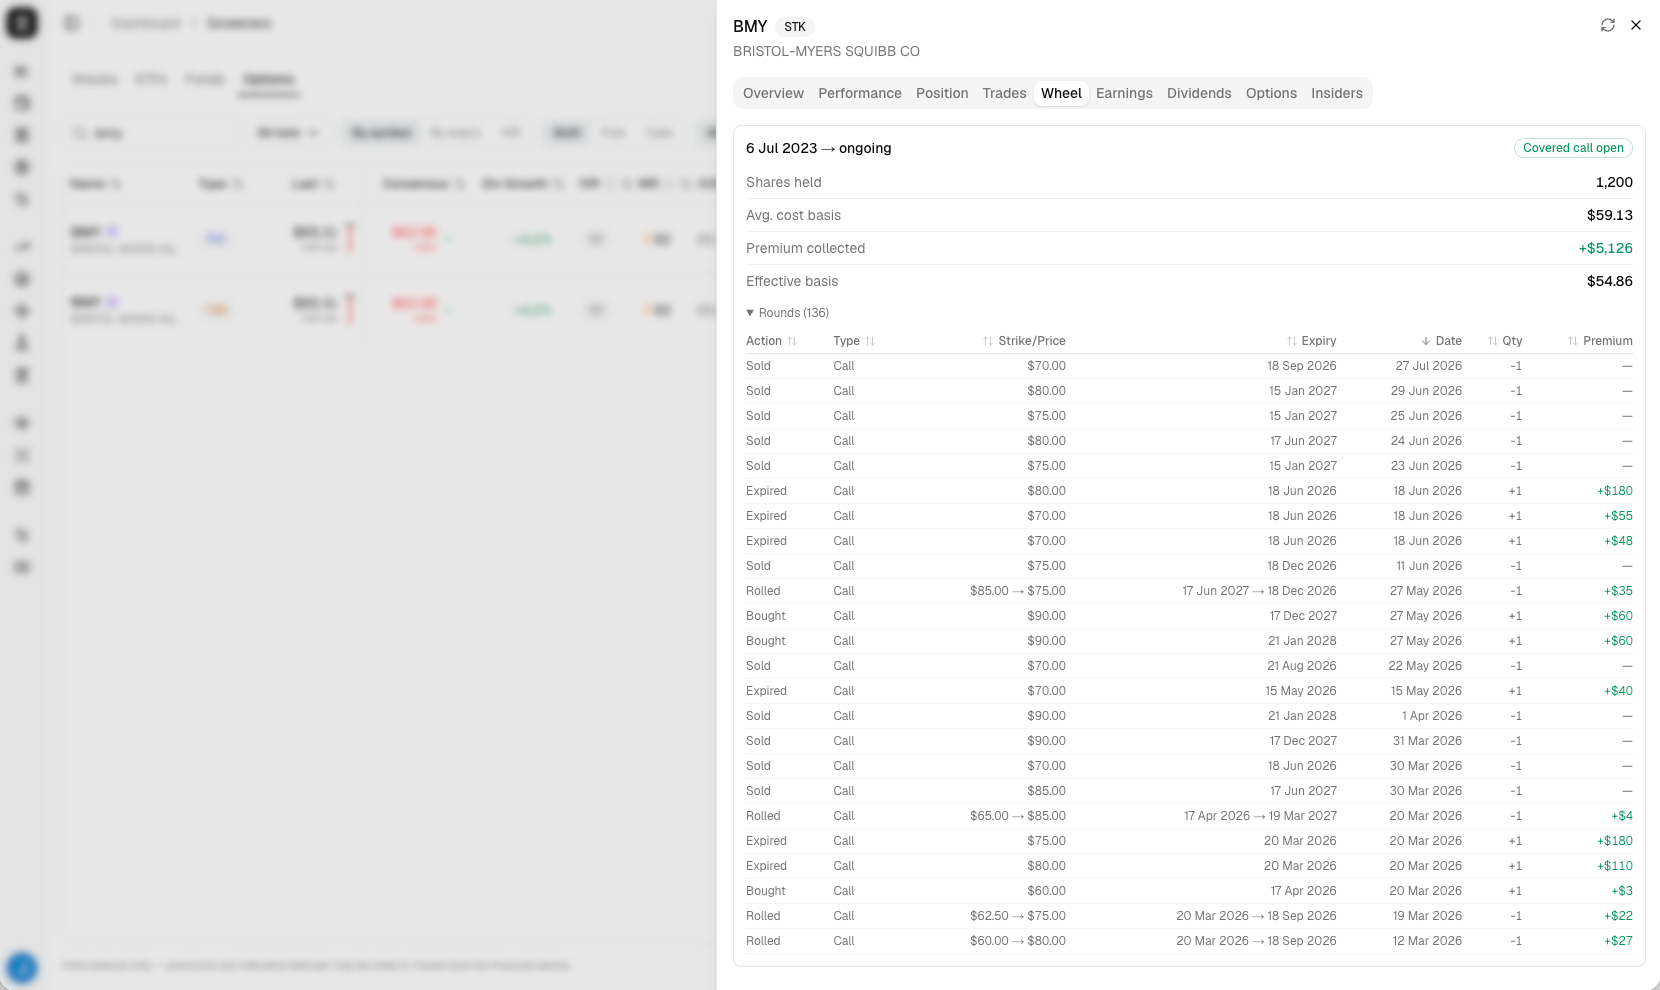Screen dimensions: 1660x990
Task: Click the sort arrows beside Action header
Action: (792, 341)
